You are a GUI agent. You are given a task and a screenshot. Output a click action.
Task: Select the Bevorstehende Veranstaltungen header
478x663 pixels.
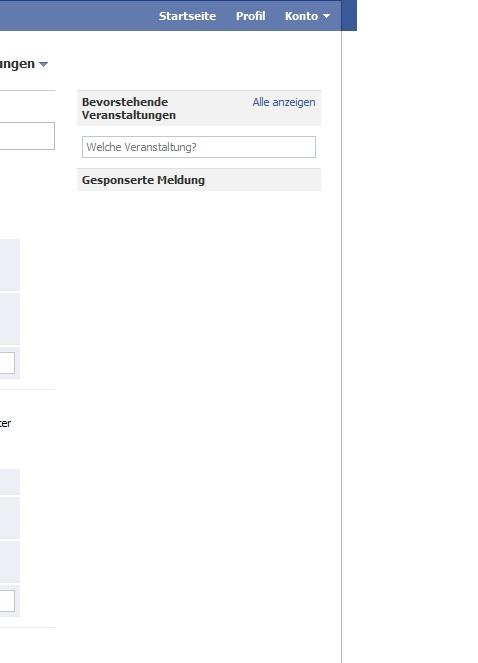pyautogui.click(x=129, y=108)
